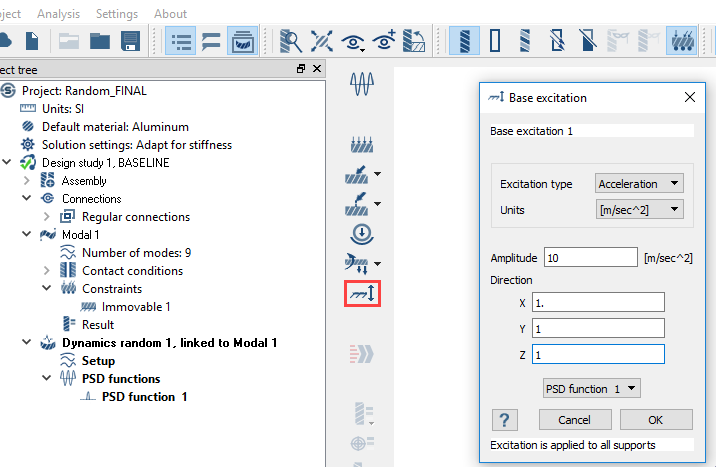Screen dimensions: 716x467
Task: Click the Amplitude input field
Action: pyautogui.click(x=591, y=257)
